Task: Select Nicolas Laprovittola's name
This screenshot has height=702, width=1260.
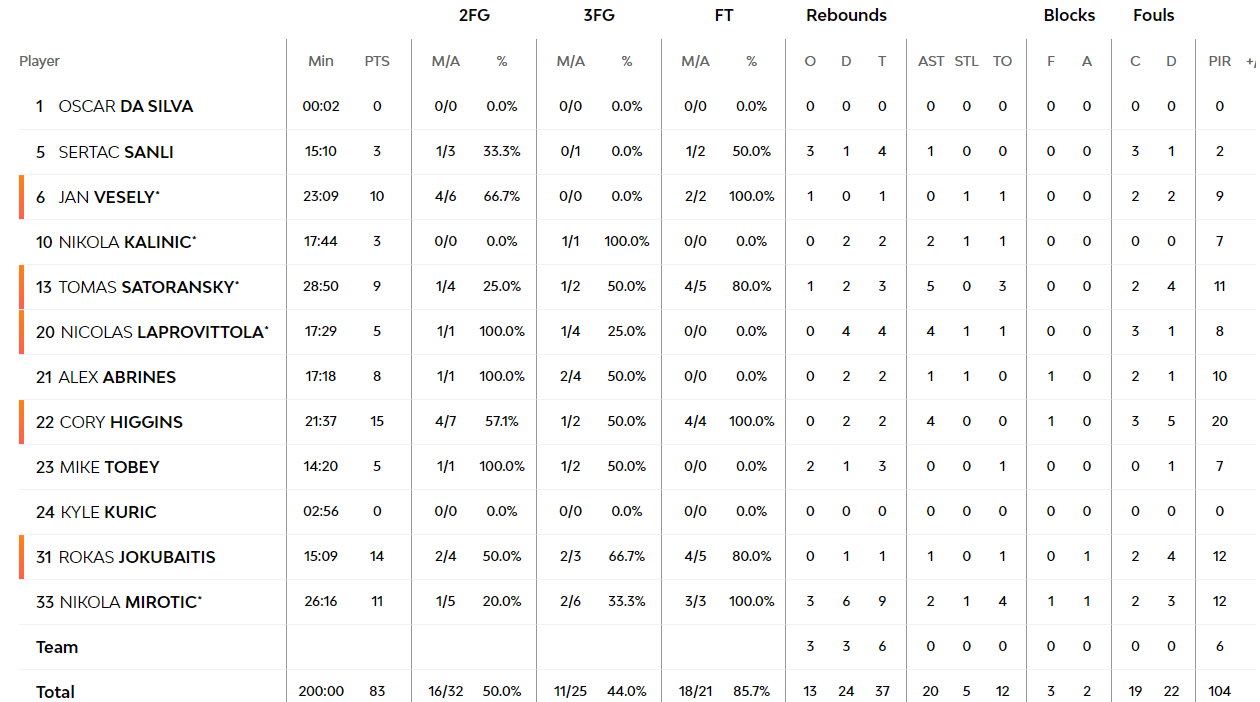Action: tap(165, 332)
